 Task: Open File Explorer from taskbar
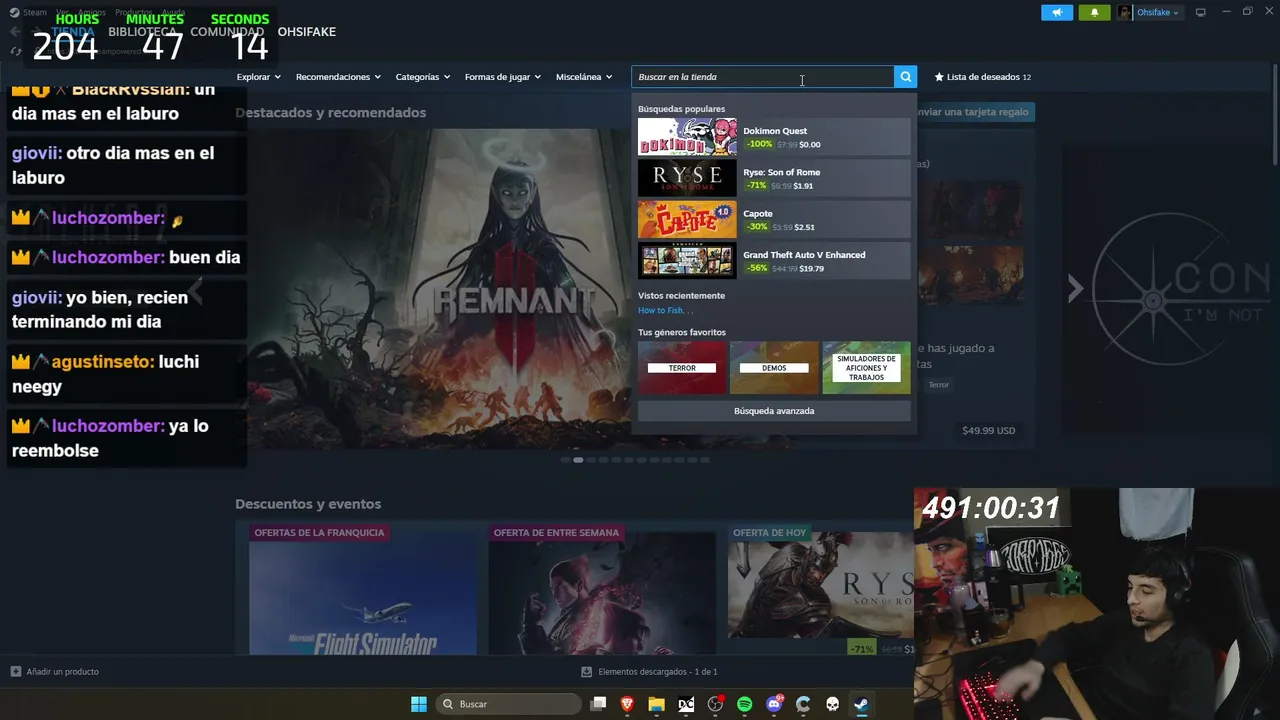[656, 704]
